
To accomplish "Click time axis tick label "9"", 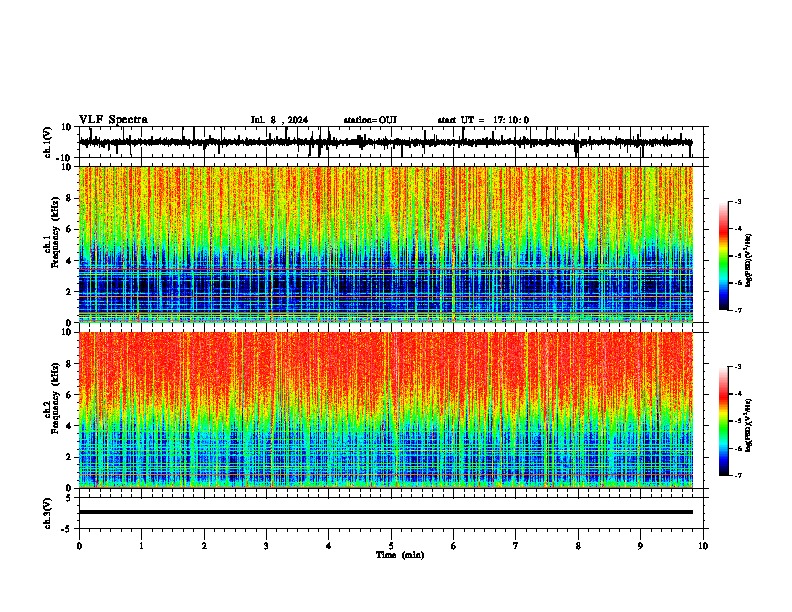I will tap(640, 546).
